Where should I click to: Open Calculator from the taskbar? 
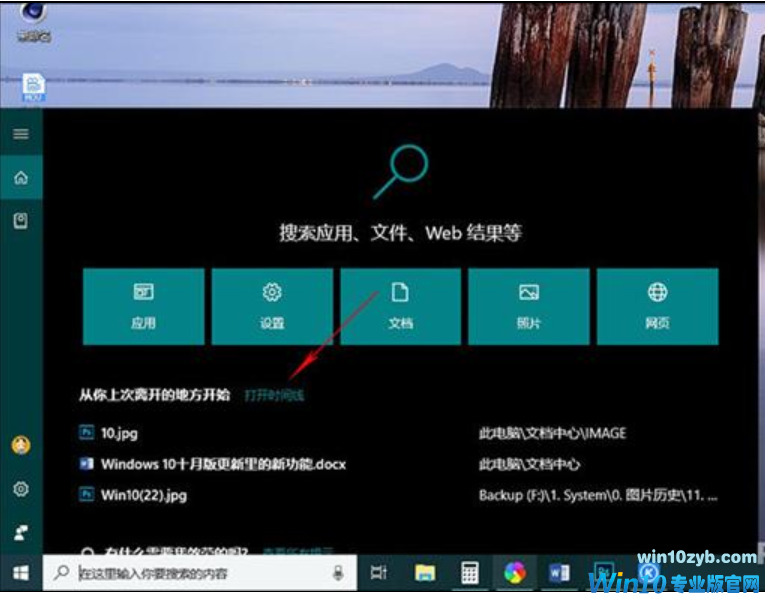(469, 573)
